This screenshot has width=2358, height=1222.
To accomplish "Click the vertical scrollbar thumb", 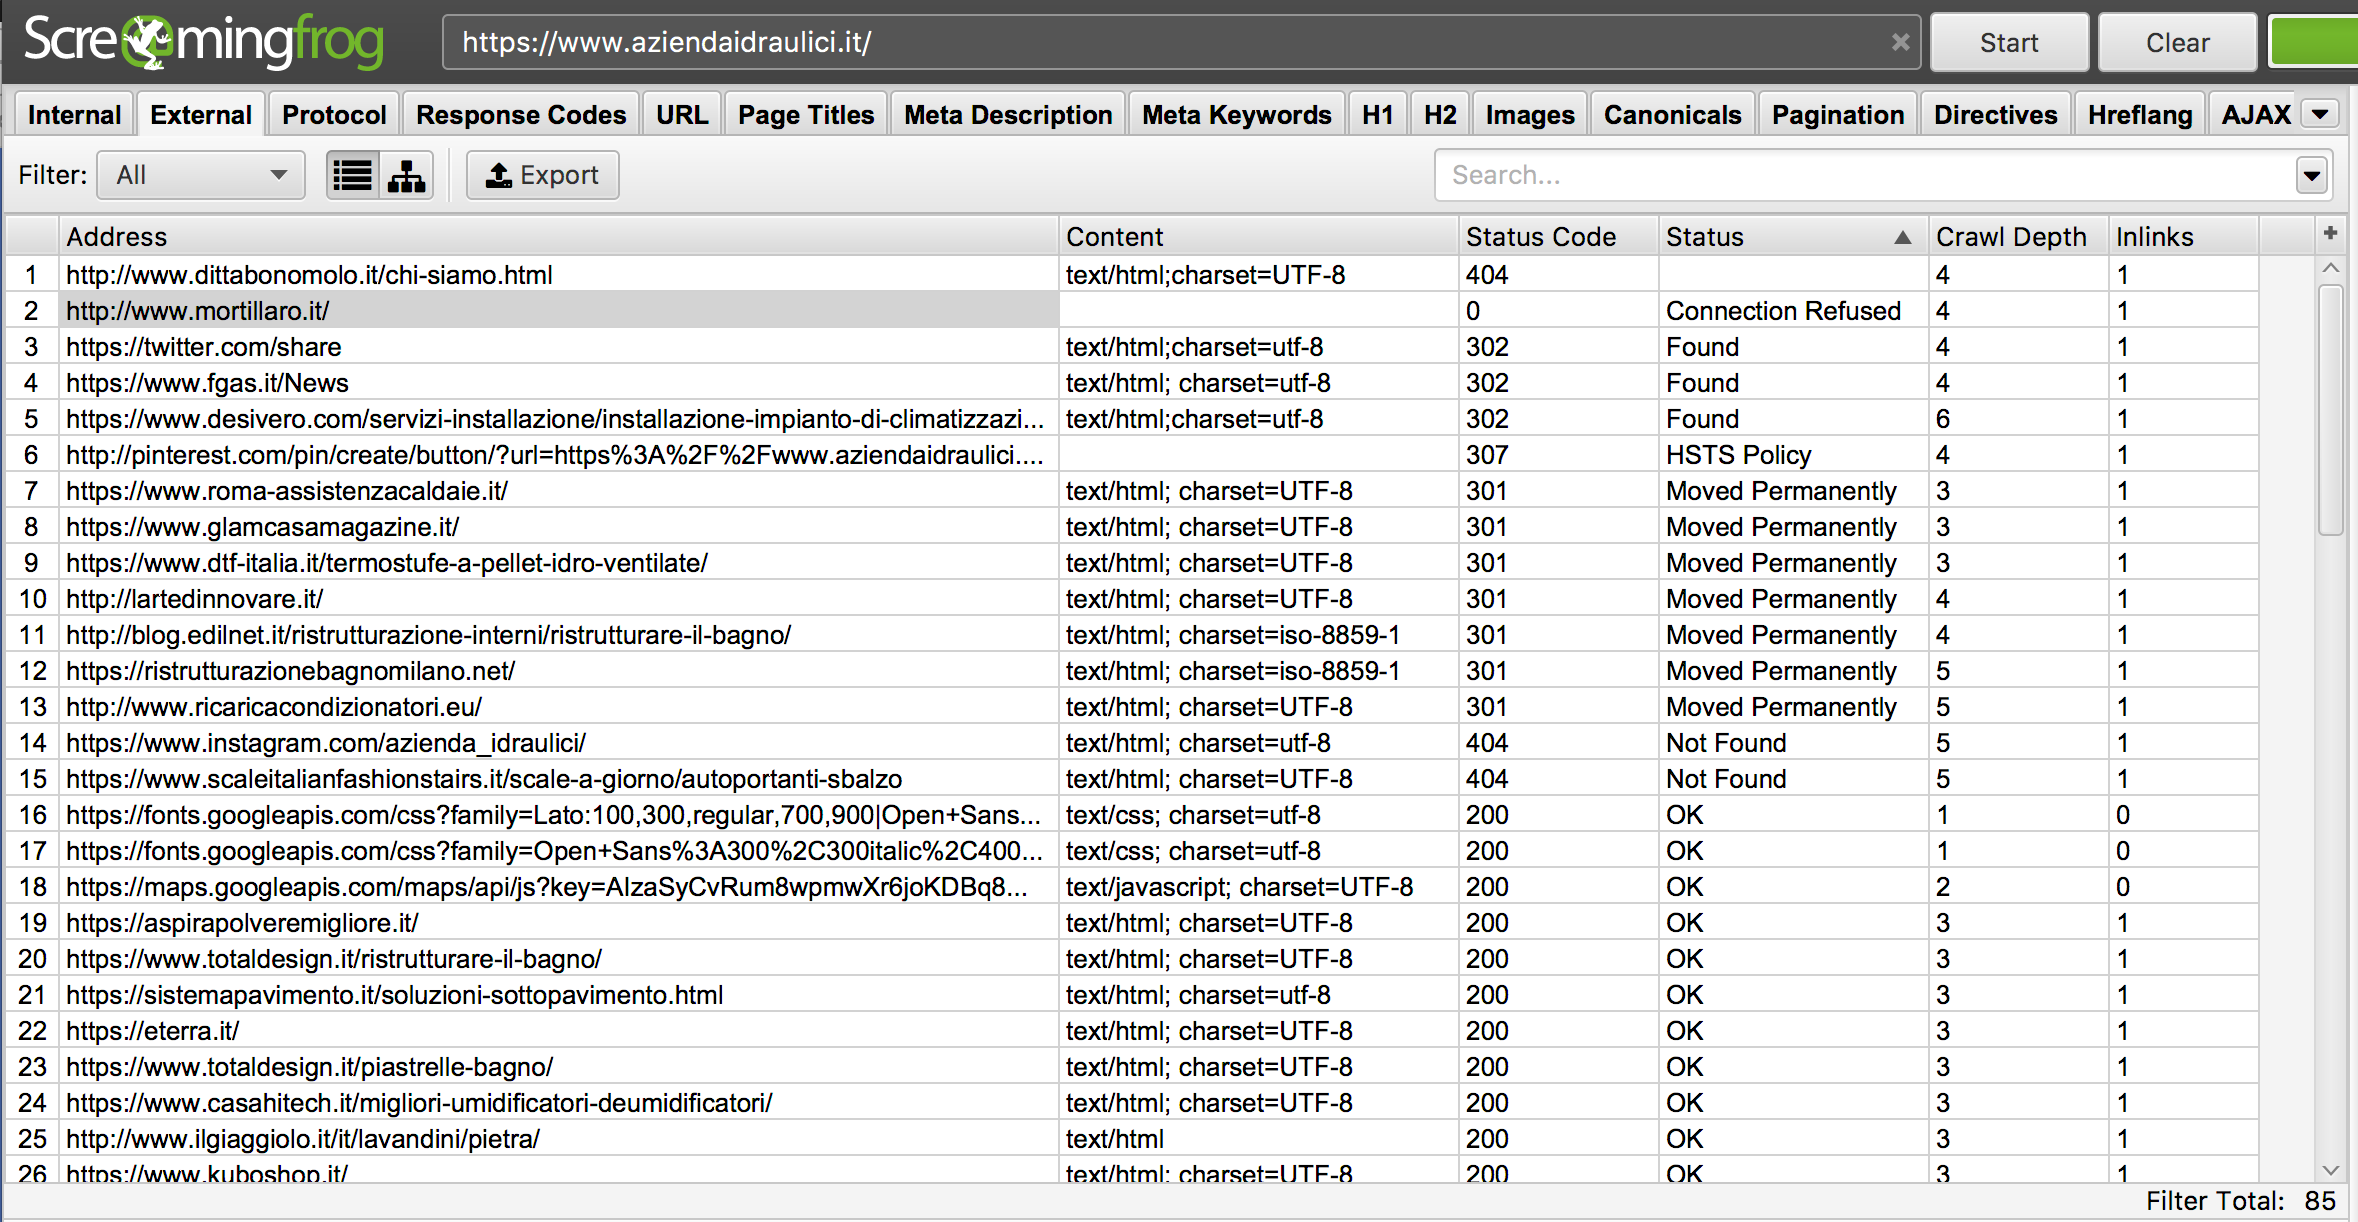I will point(2331,410).
